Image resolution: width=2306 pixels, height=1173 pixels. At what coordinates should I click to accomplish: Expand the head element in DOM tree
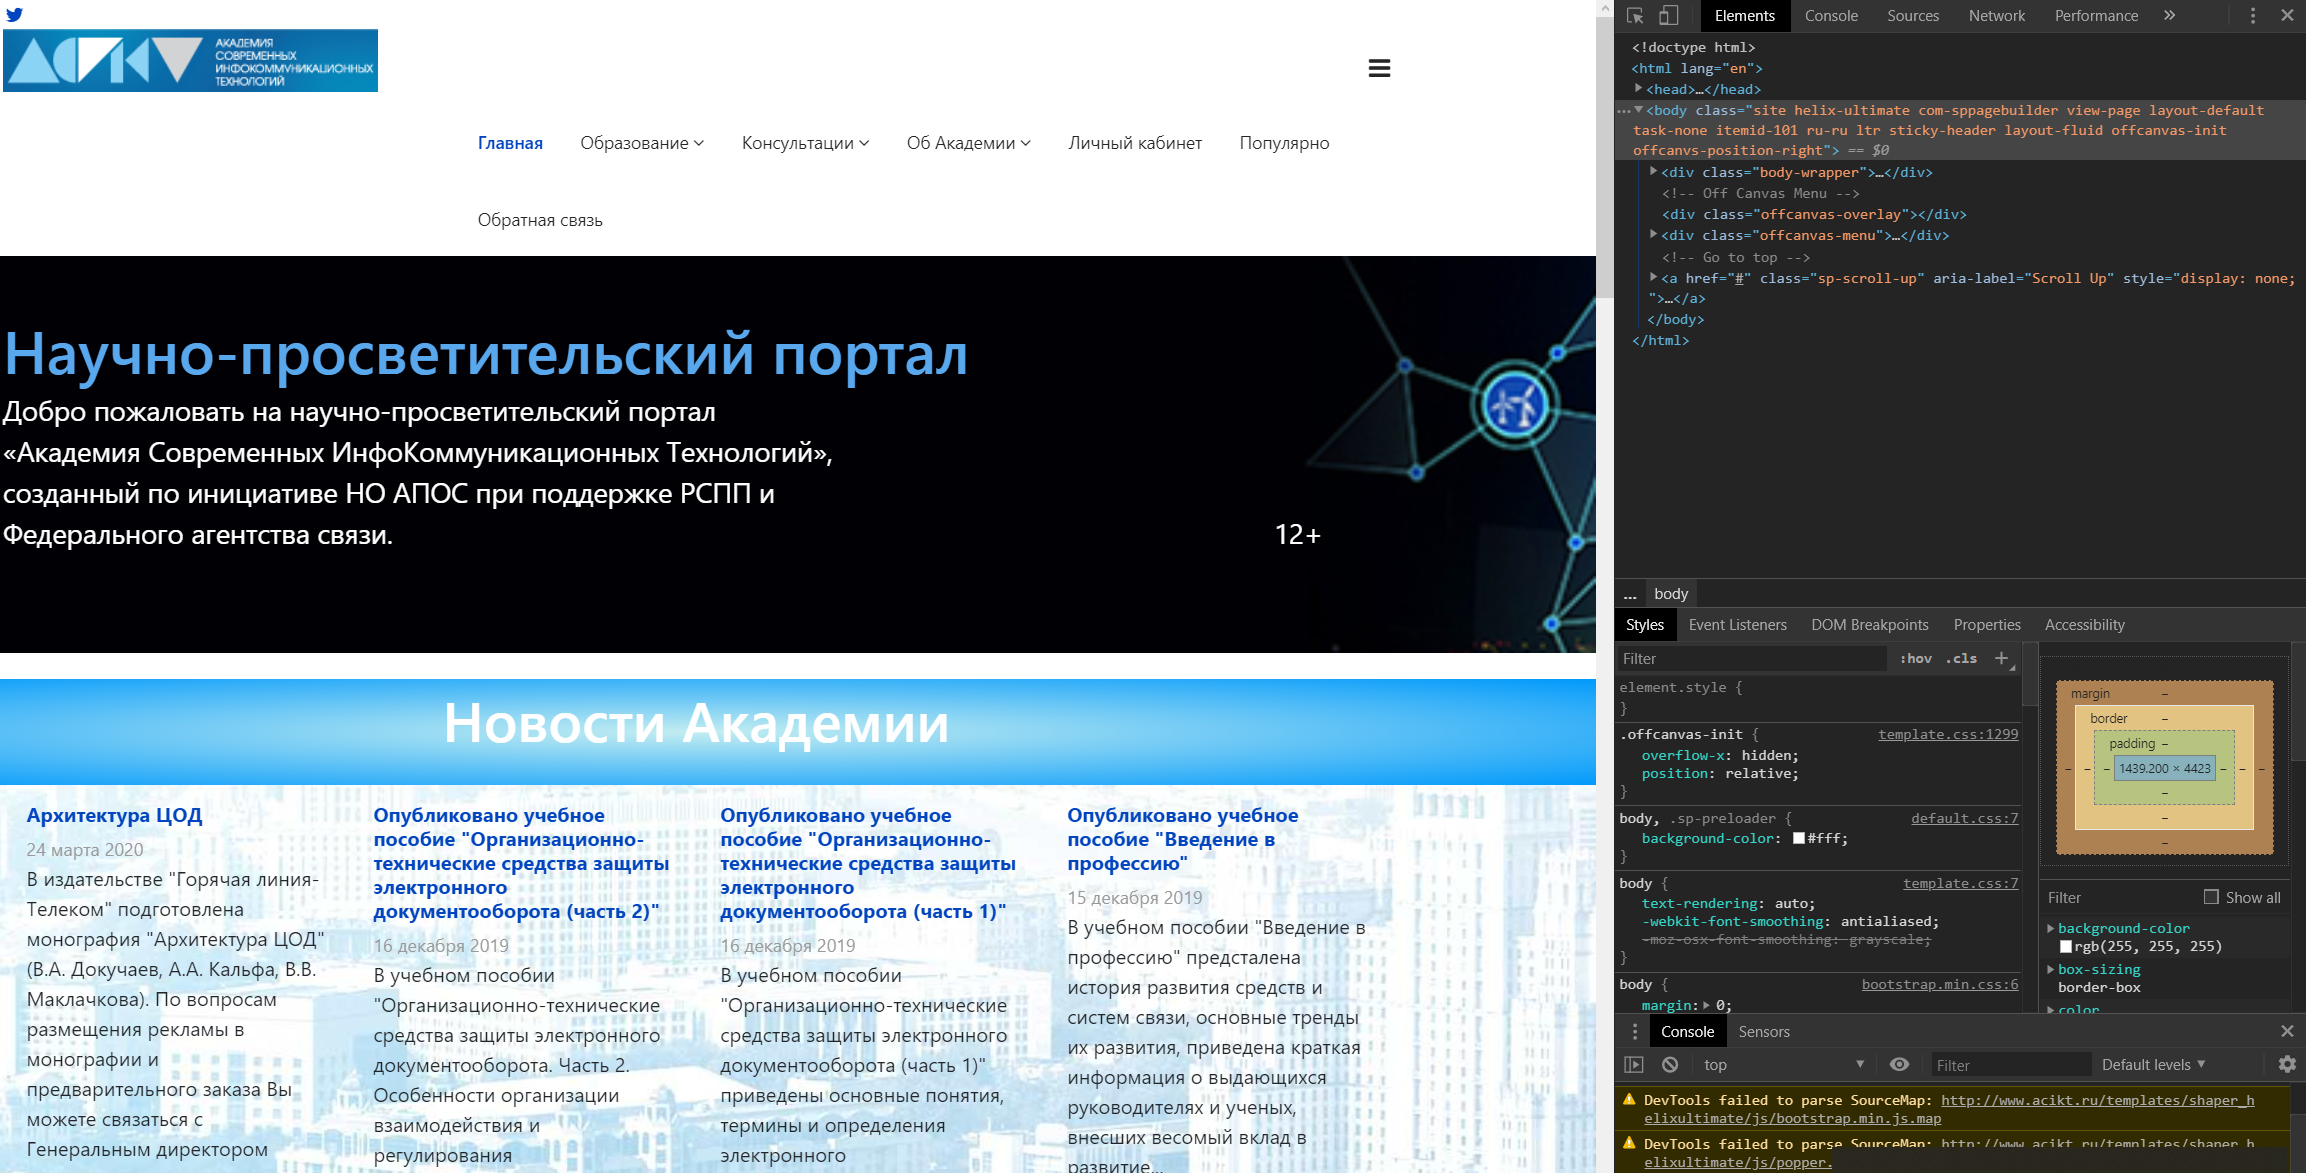click(x=1638, y=89)
